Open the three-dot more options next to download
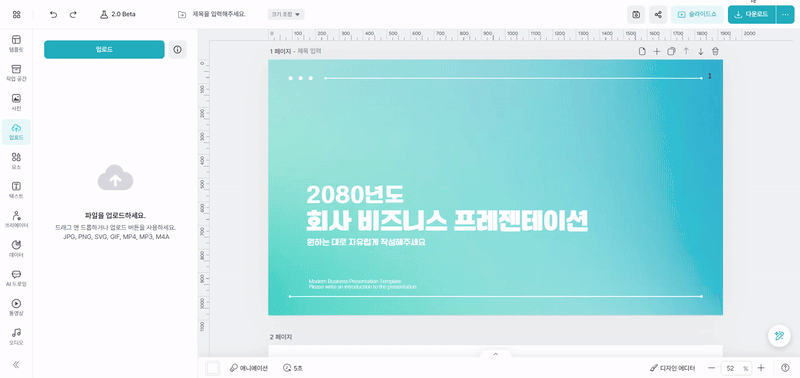Image resolution: width=800 pixels, height=378 pixels. tap(785, 14)
